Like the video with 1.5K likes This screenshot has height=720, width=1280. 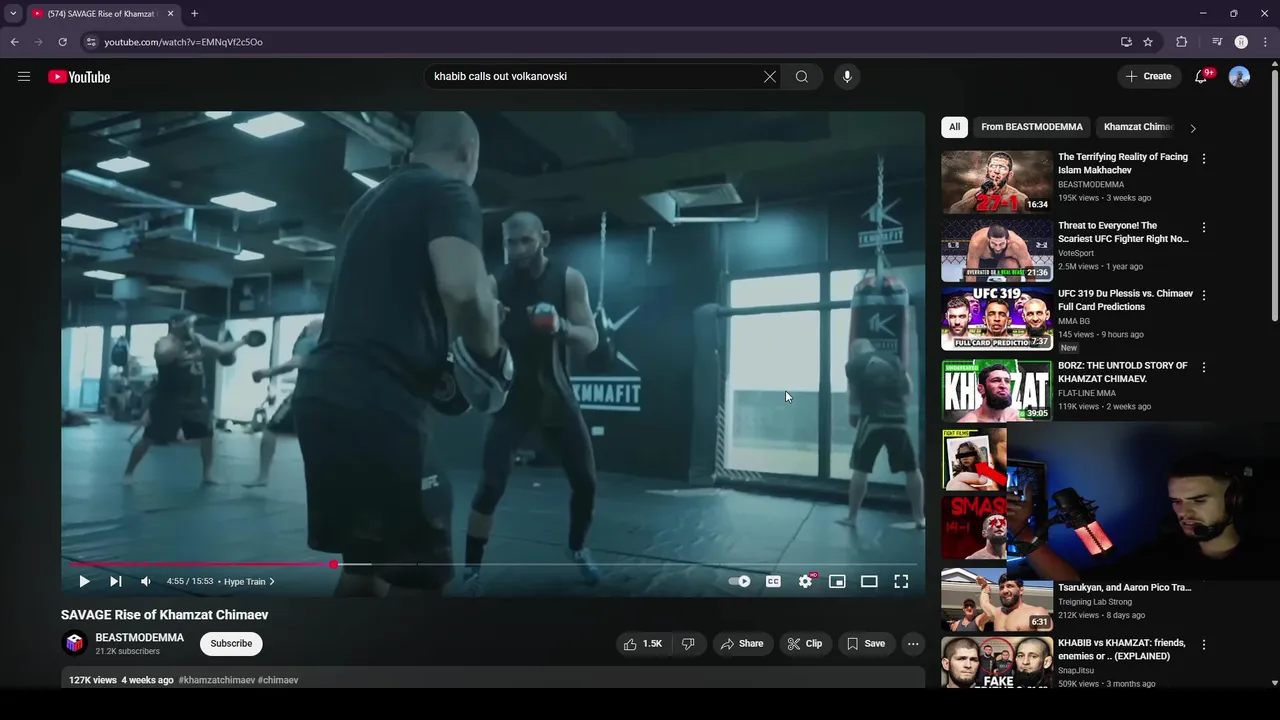643,644
